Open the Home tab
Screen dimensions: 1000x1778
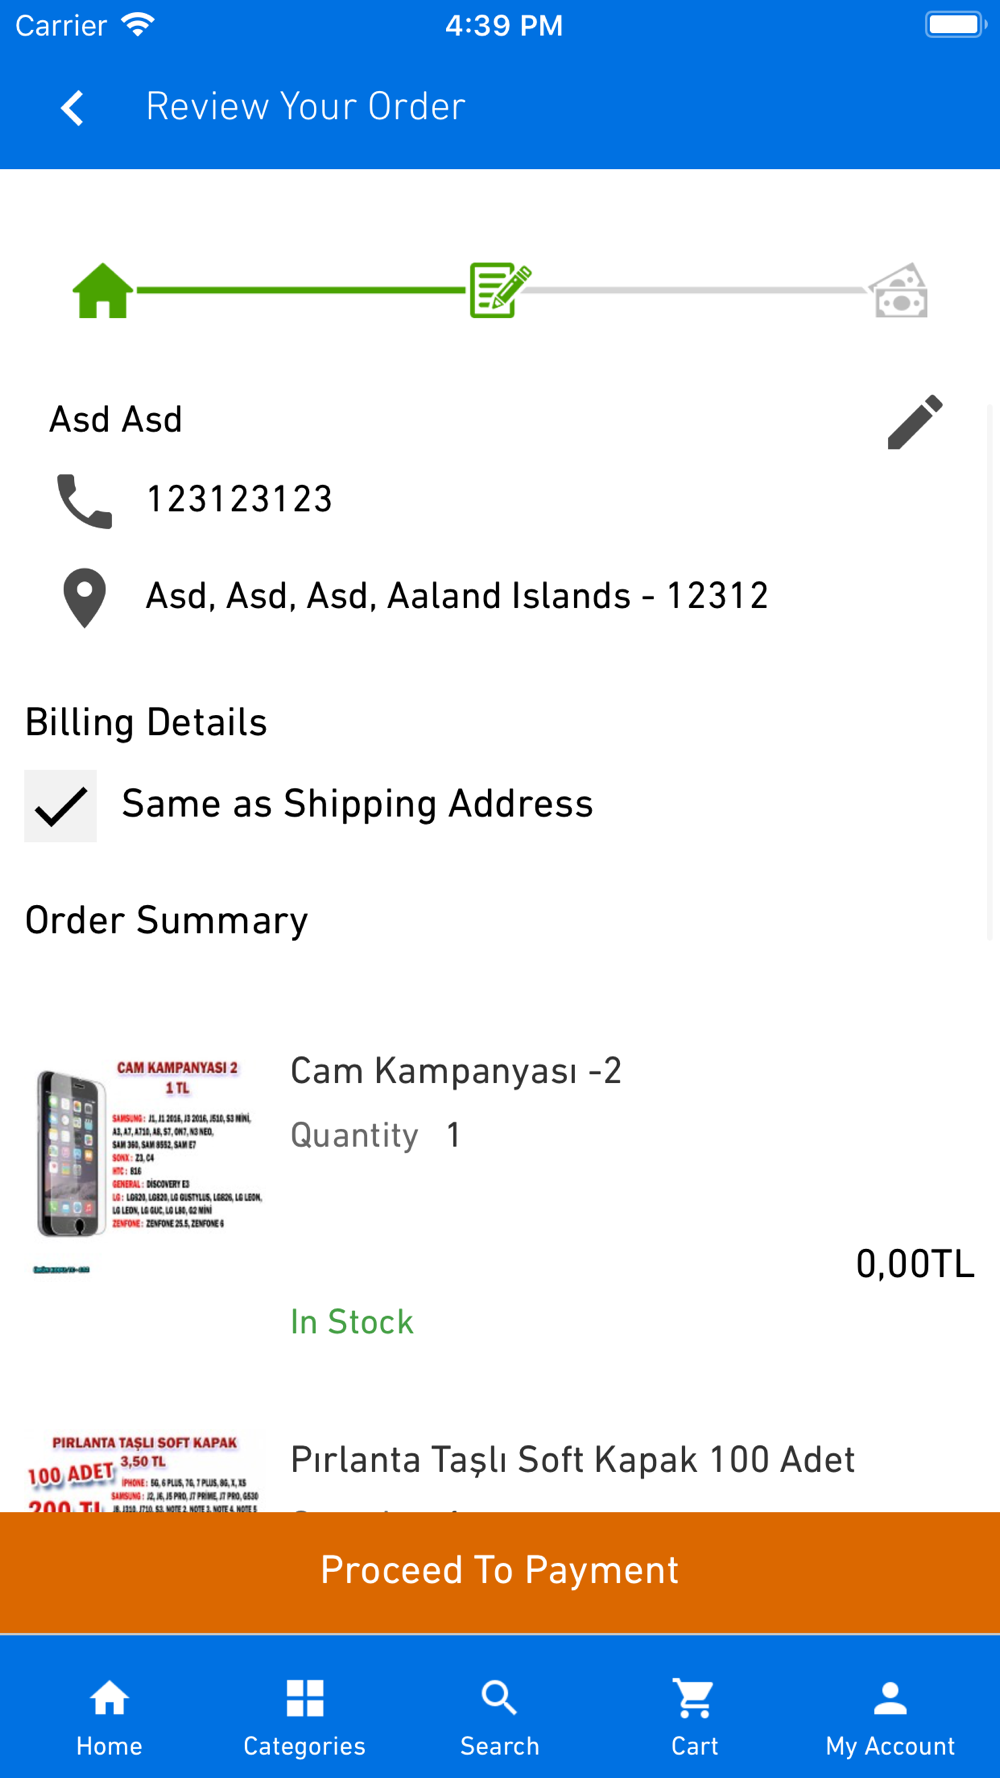coord(109,1717)
